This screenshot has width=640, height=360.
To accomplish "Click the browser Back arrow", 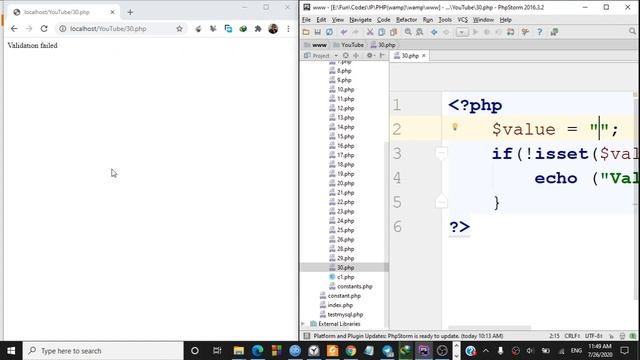I will click(x=14, y=29).
